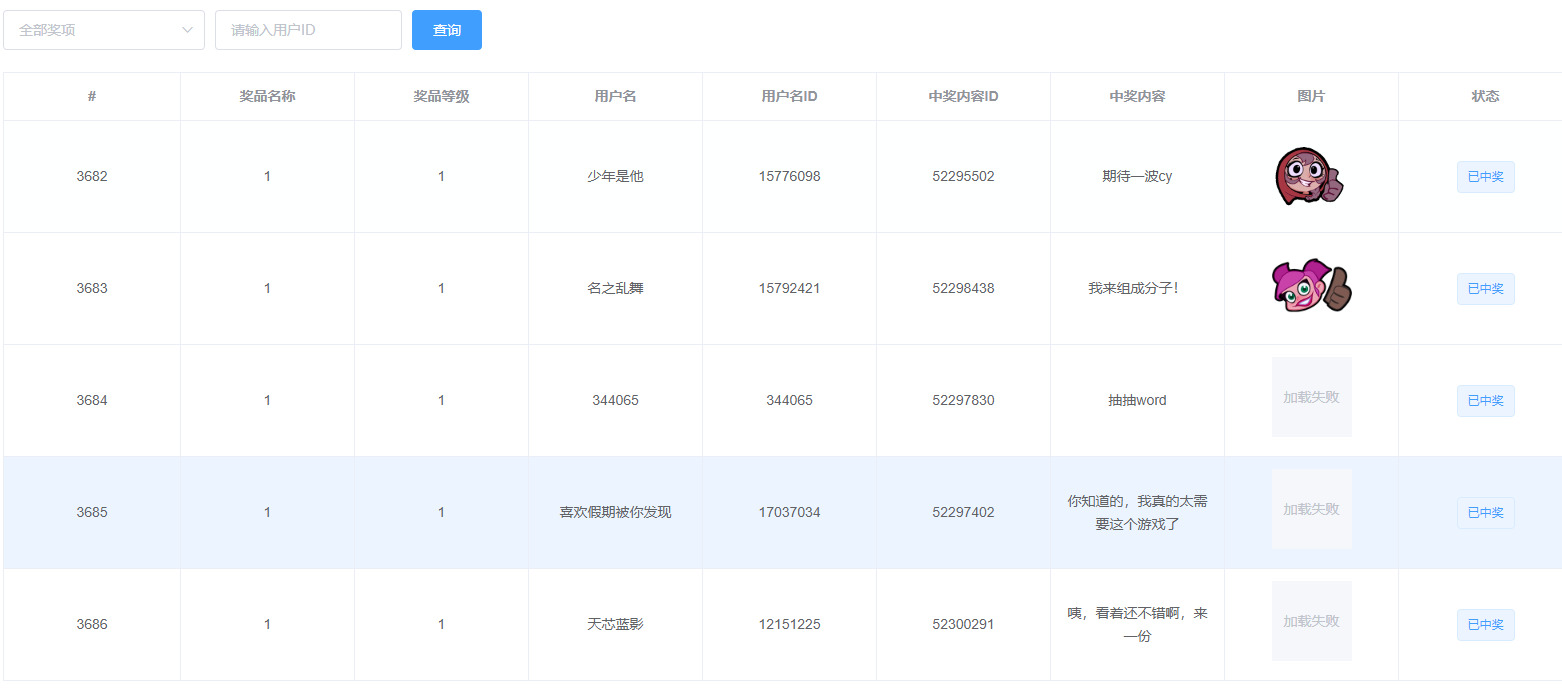Screen dimensions: 1562x691
Task: Click the pink-haired thumbs-up avatar in row 3683
Action: (x=1310, y=288)
